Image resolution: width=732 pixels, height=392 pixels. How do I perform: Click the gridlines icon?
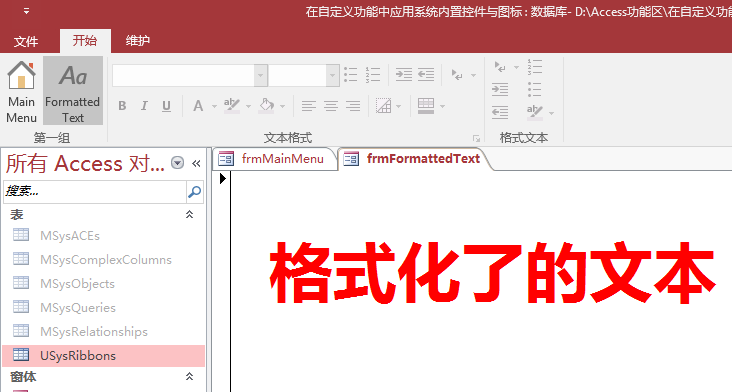pyautogui.click(x=384, y=106)
